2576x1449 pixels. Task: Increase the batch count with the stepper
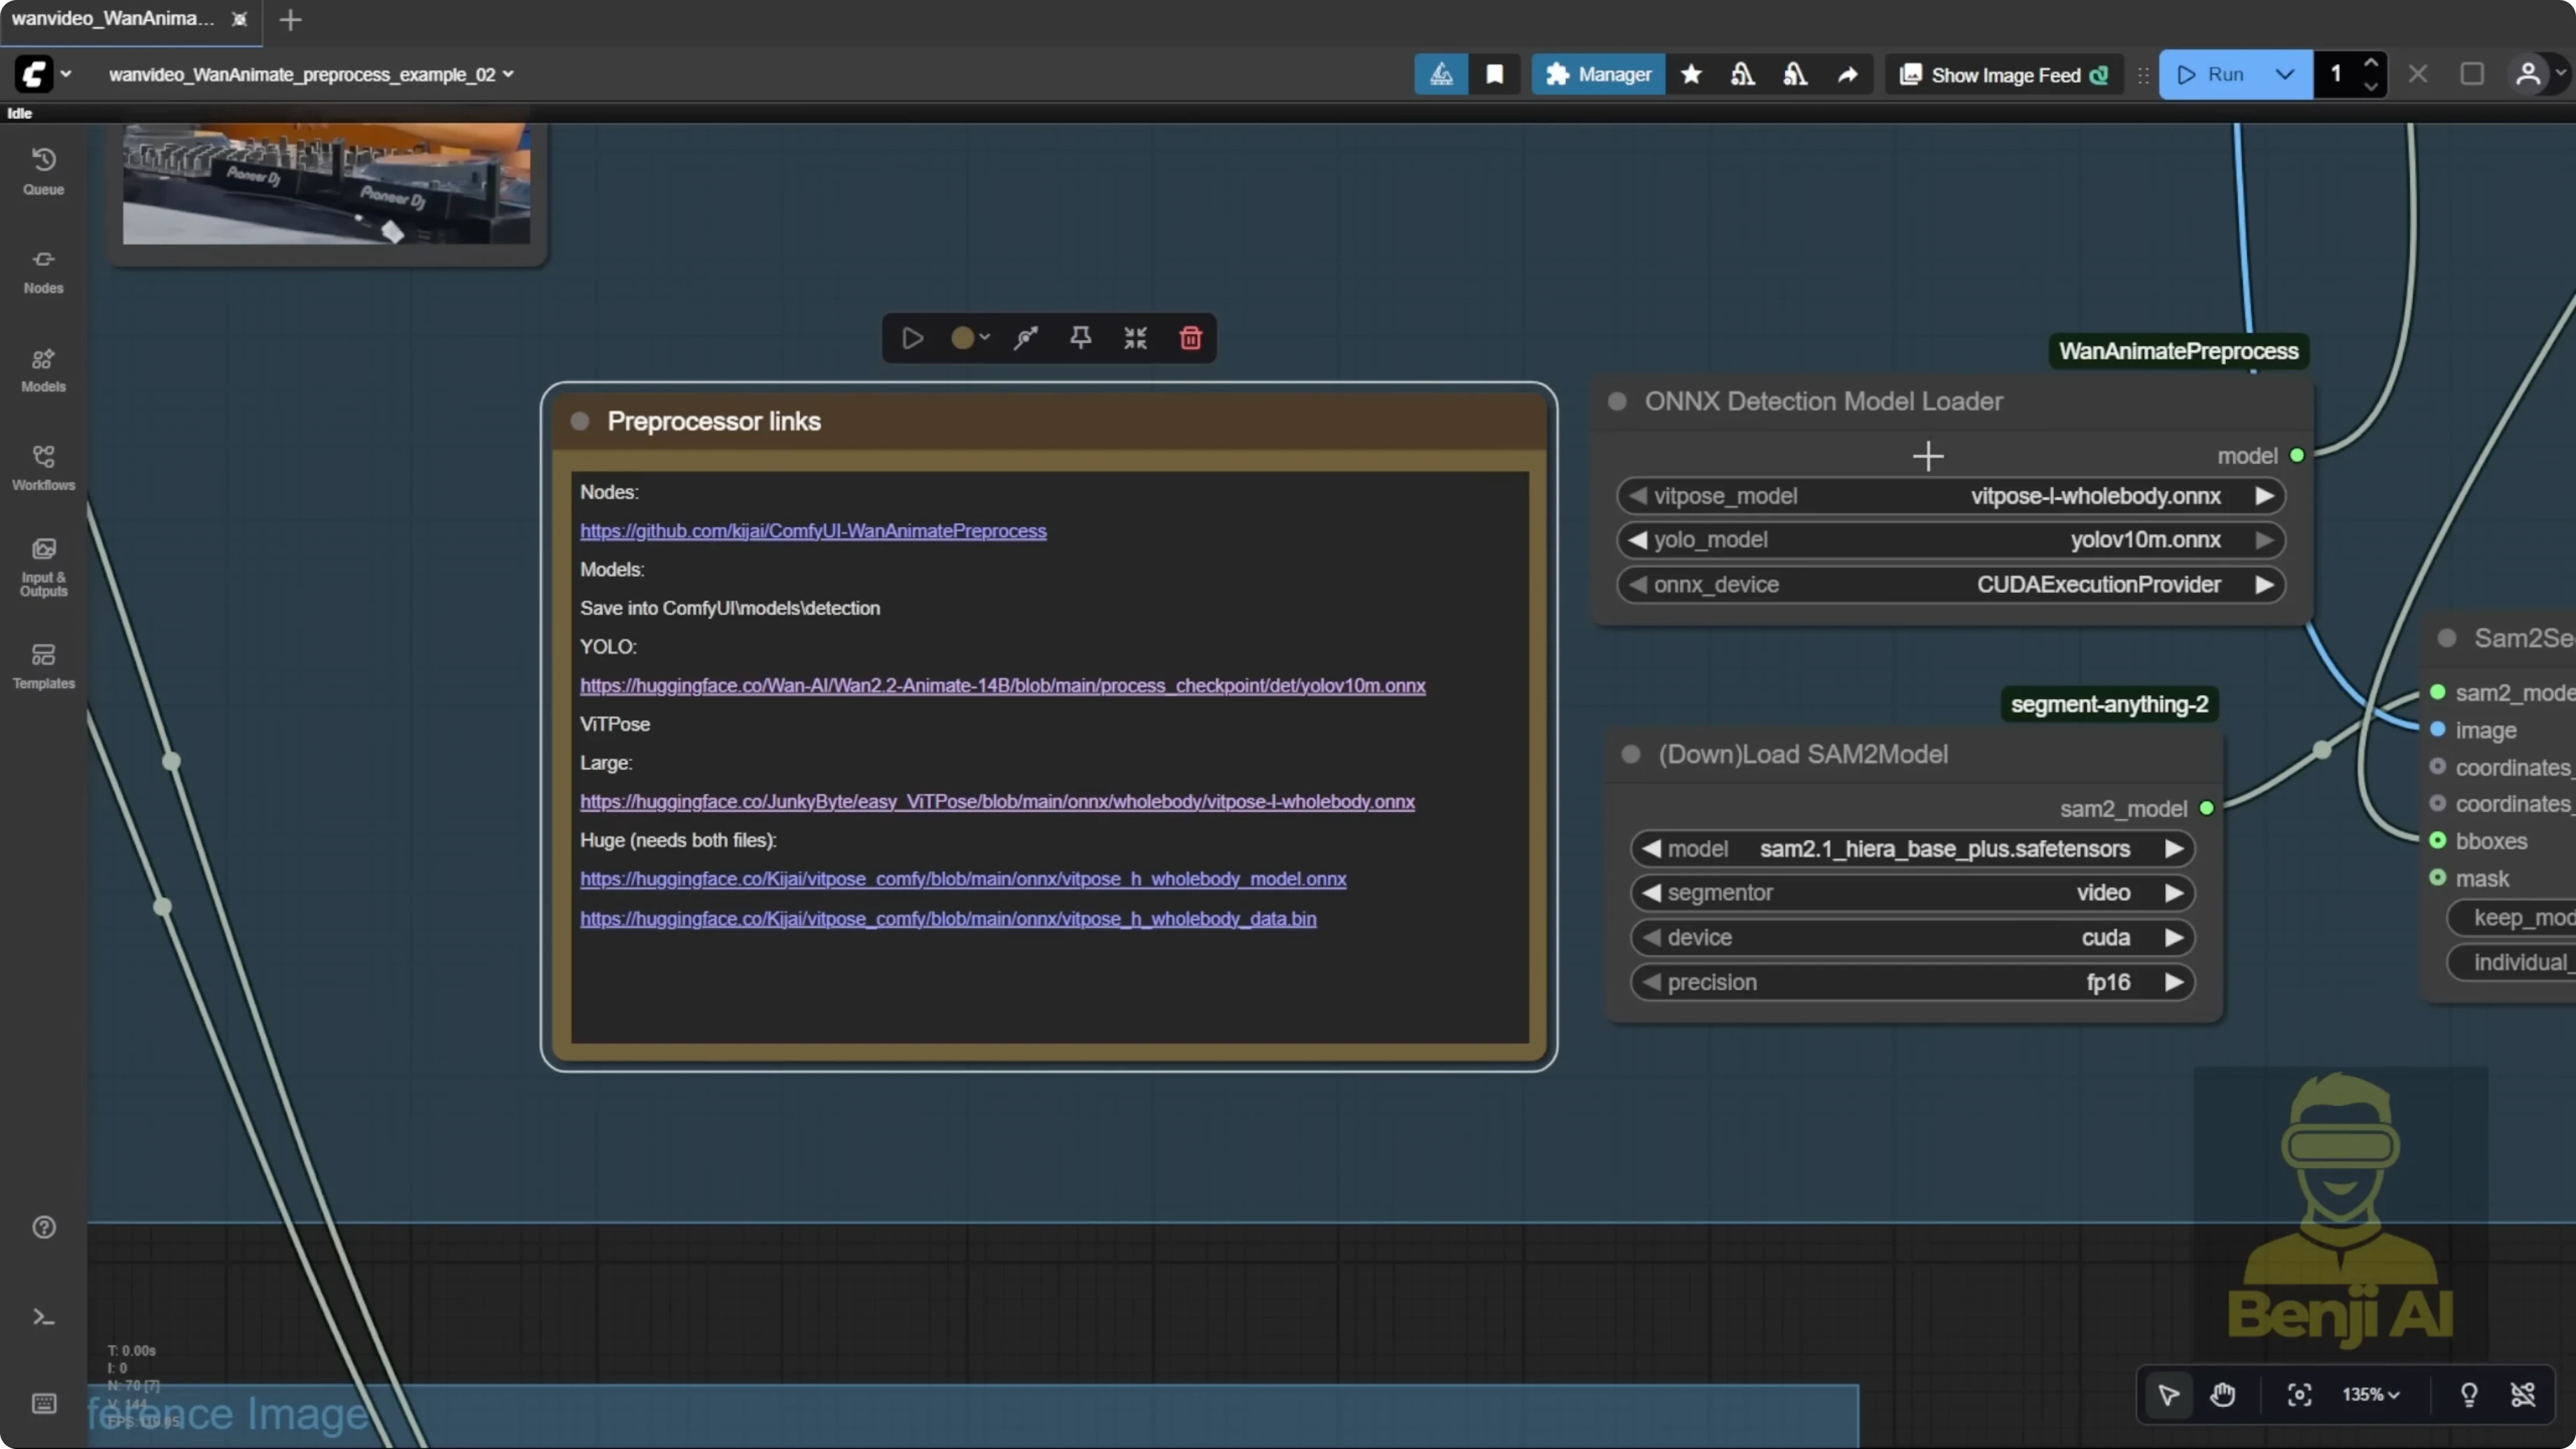pos(2372,64)
